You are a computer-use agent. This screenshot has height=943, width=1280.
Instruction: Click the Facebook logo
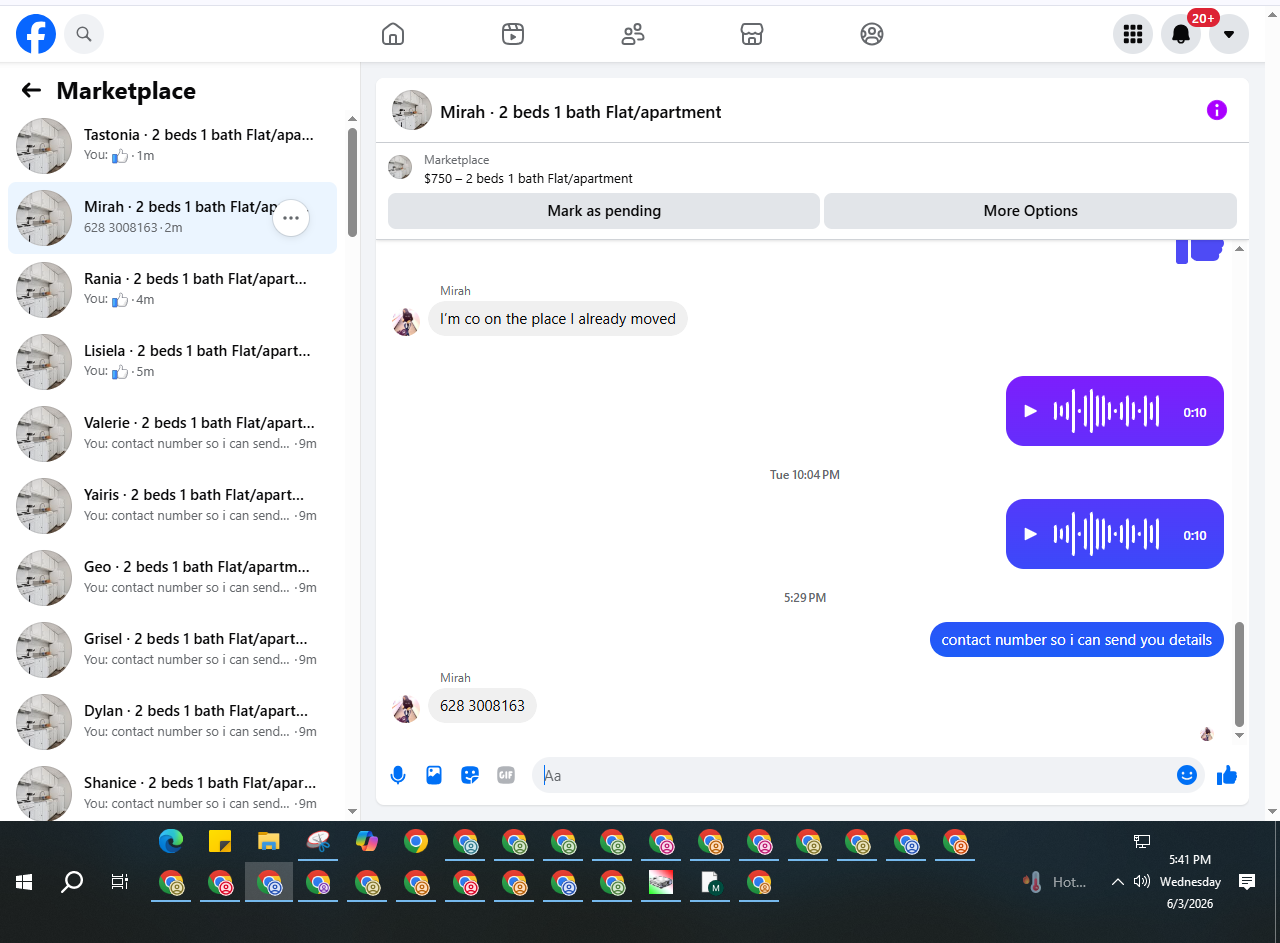(x=36, y=34)
